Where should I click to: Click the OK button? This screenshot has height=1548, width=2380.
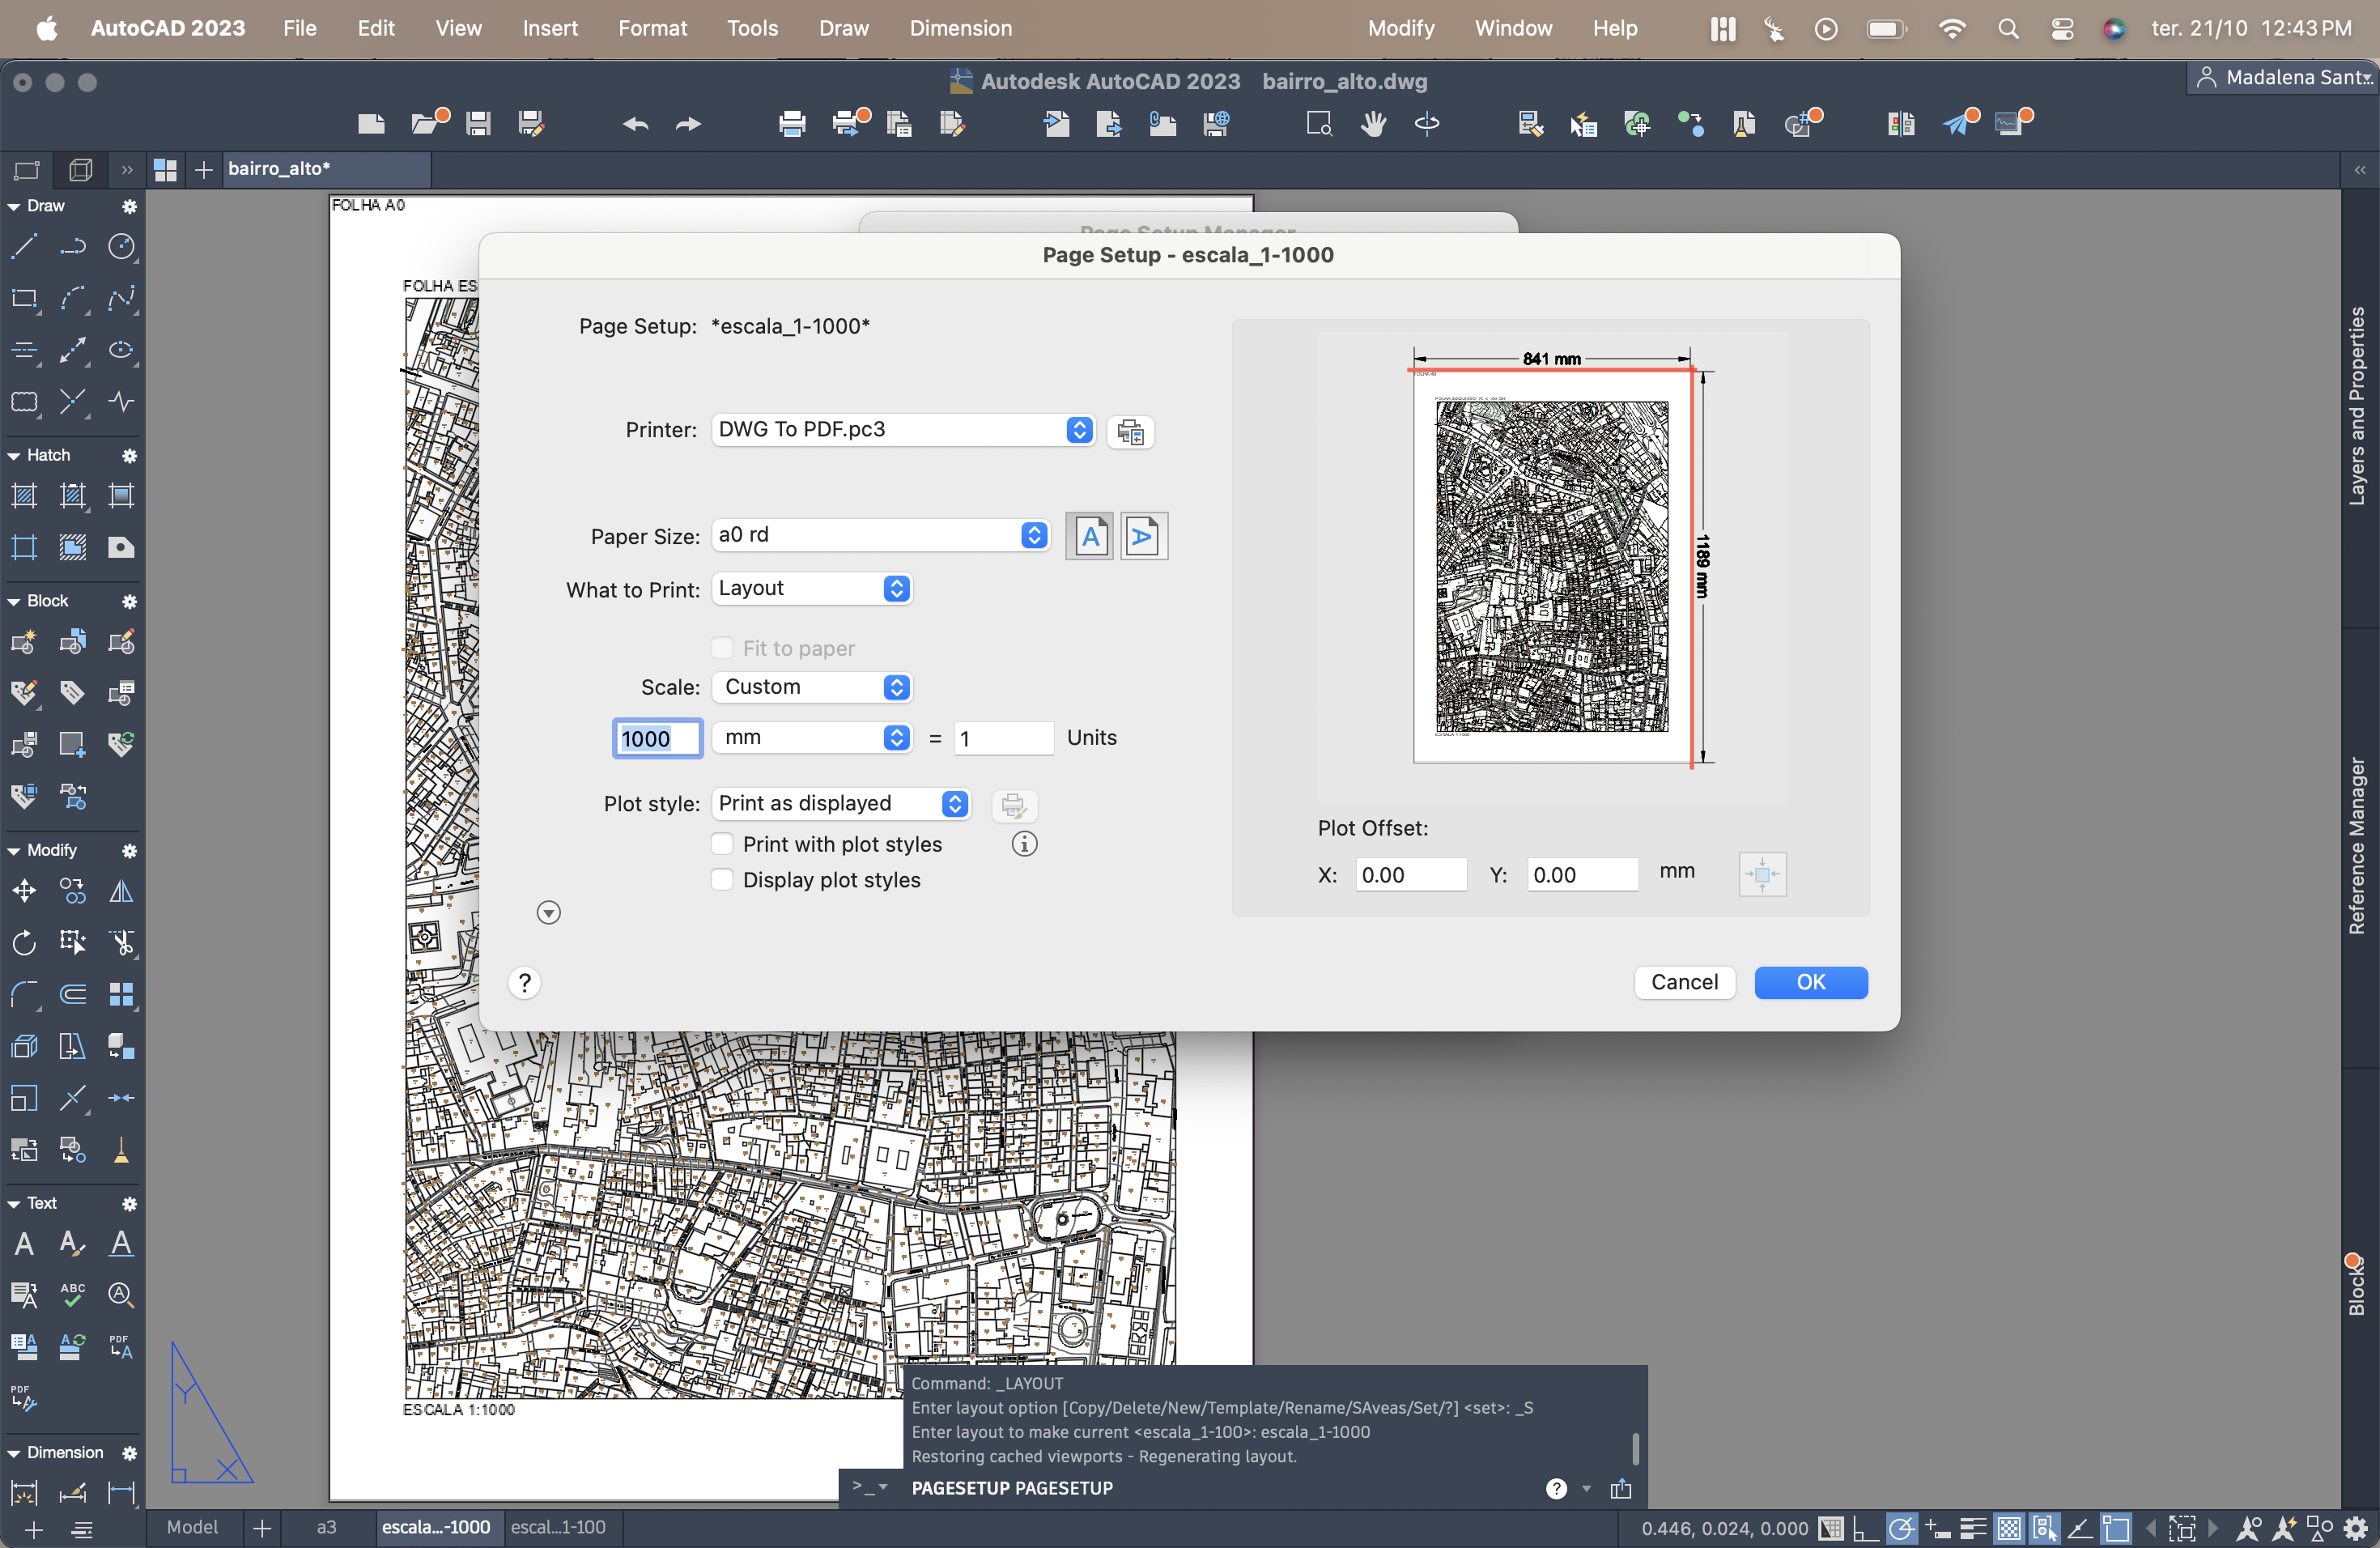click(x=1810, y=982)
